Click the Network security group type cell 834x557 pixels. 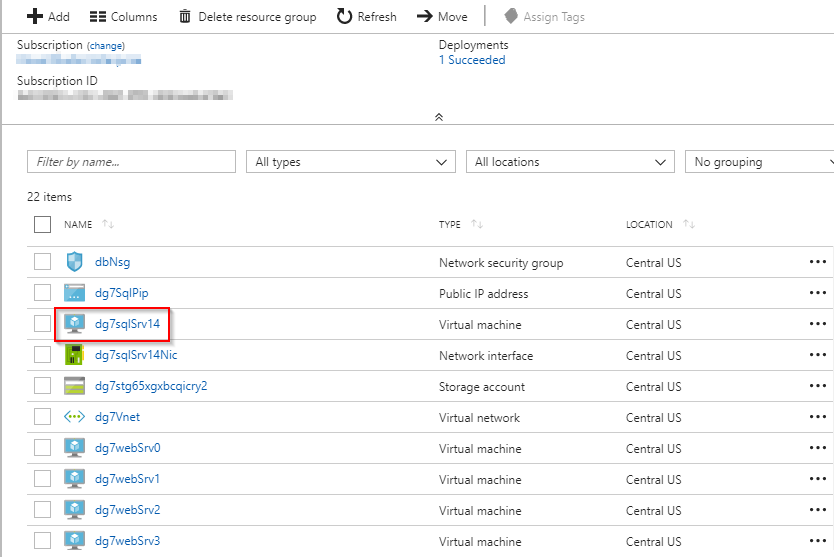pos(501,263)
